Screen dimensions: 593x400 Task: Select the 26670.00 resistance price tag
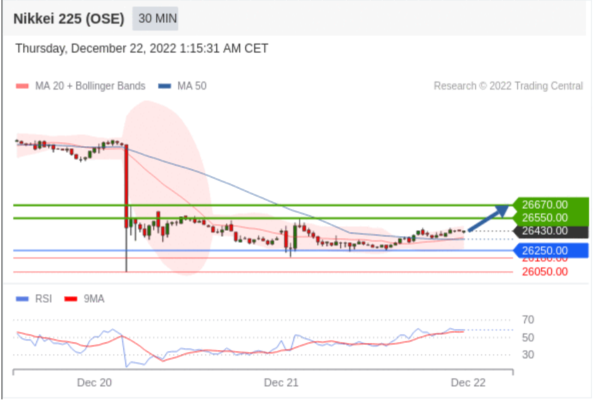pos(551,205)
